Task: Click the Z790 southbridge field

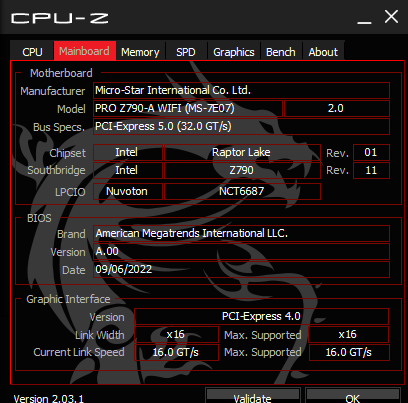Action: pyautogui.click(x=242, y=170)
